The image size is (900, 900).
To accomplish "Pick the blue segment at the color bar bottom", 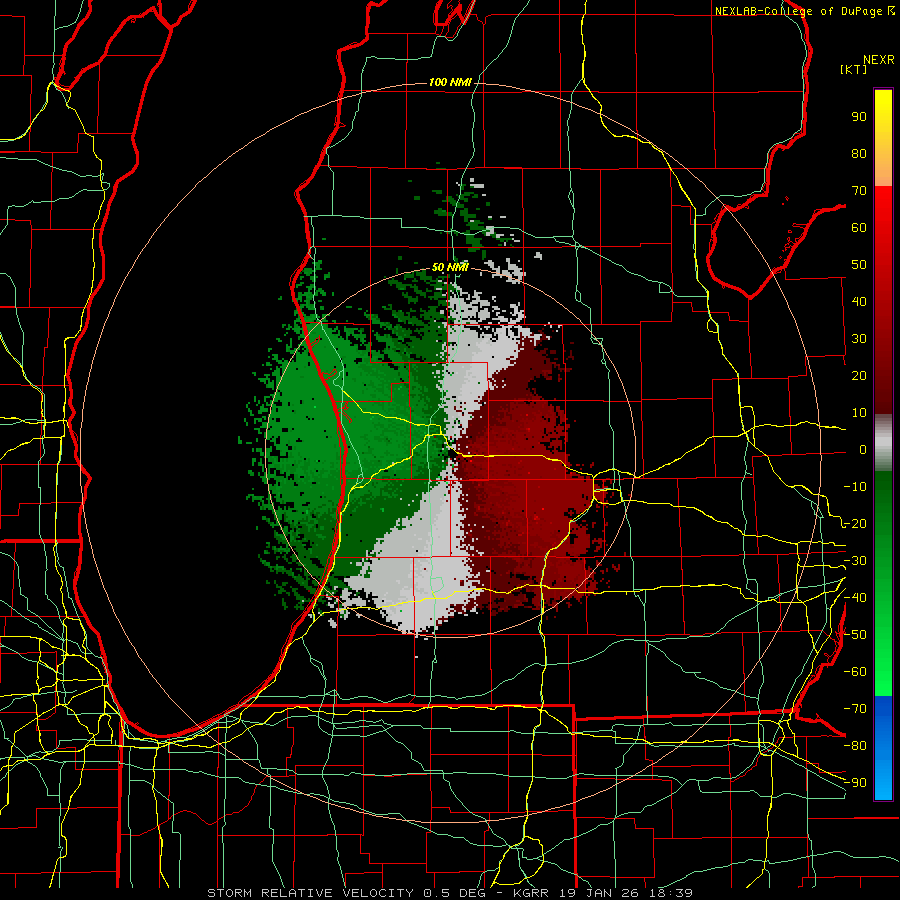I will pos(883,748).
